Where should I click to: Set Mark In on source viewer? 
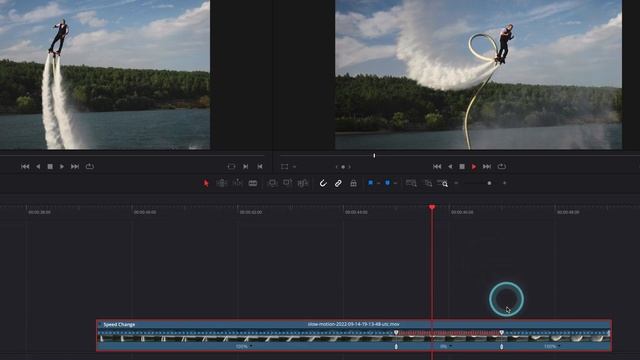[245, 167]
